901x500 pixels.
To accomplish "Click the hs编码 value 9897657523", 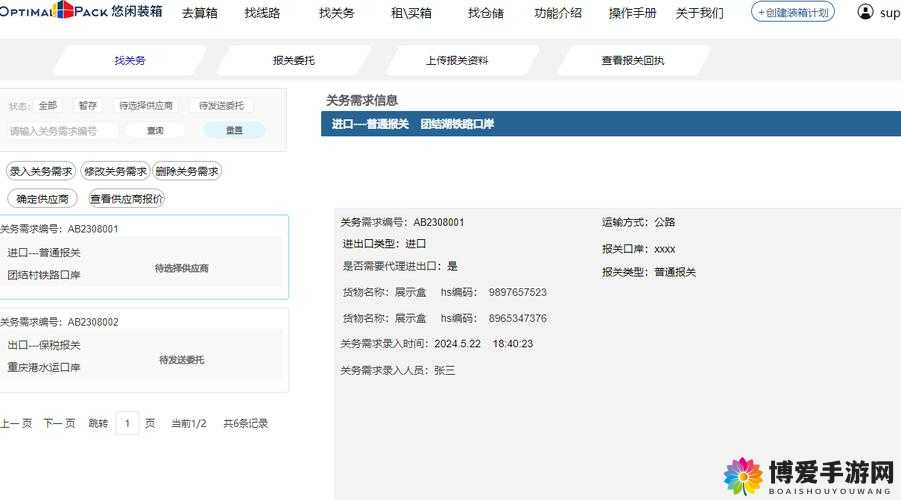I will click(517, 293).
